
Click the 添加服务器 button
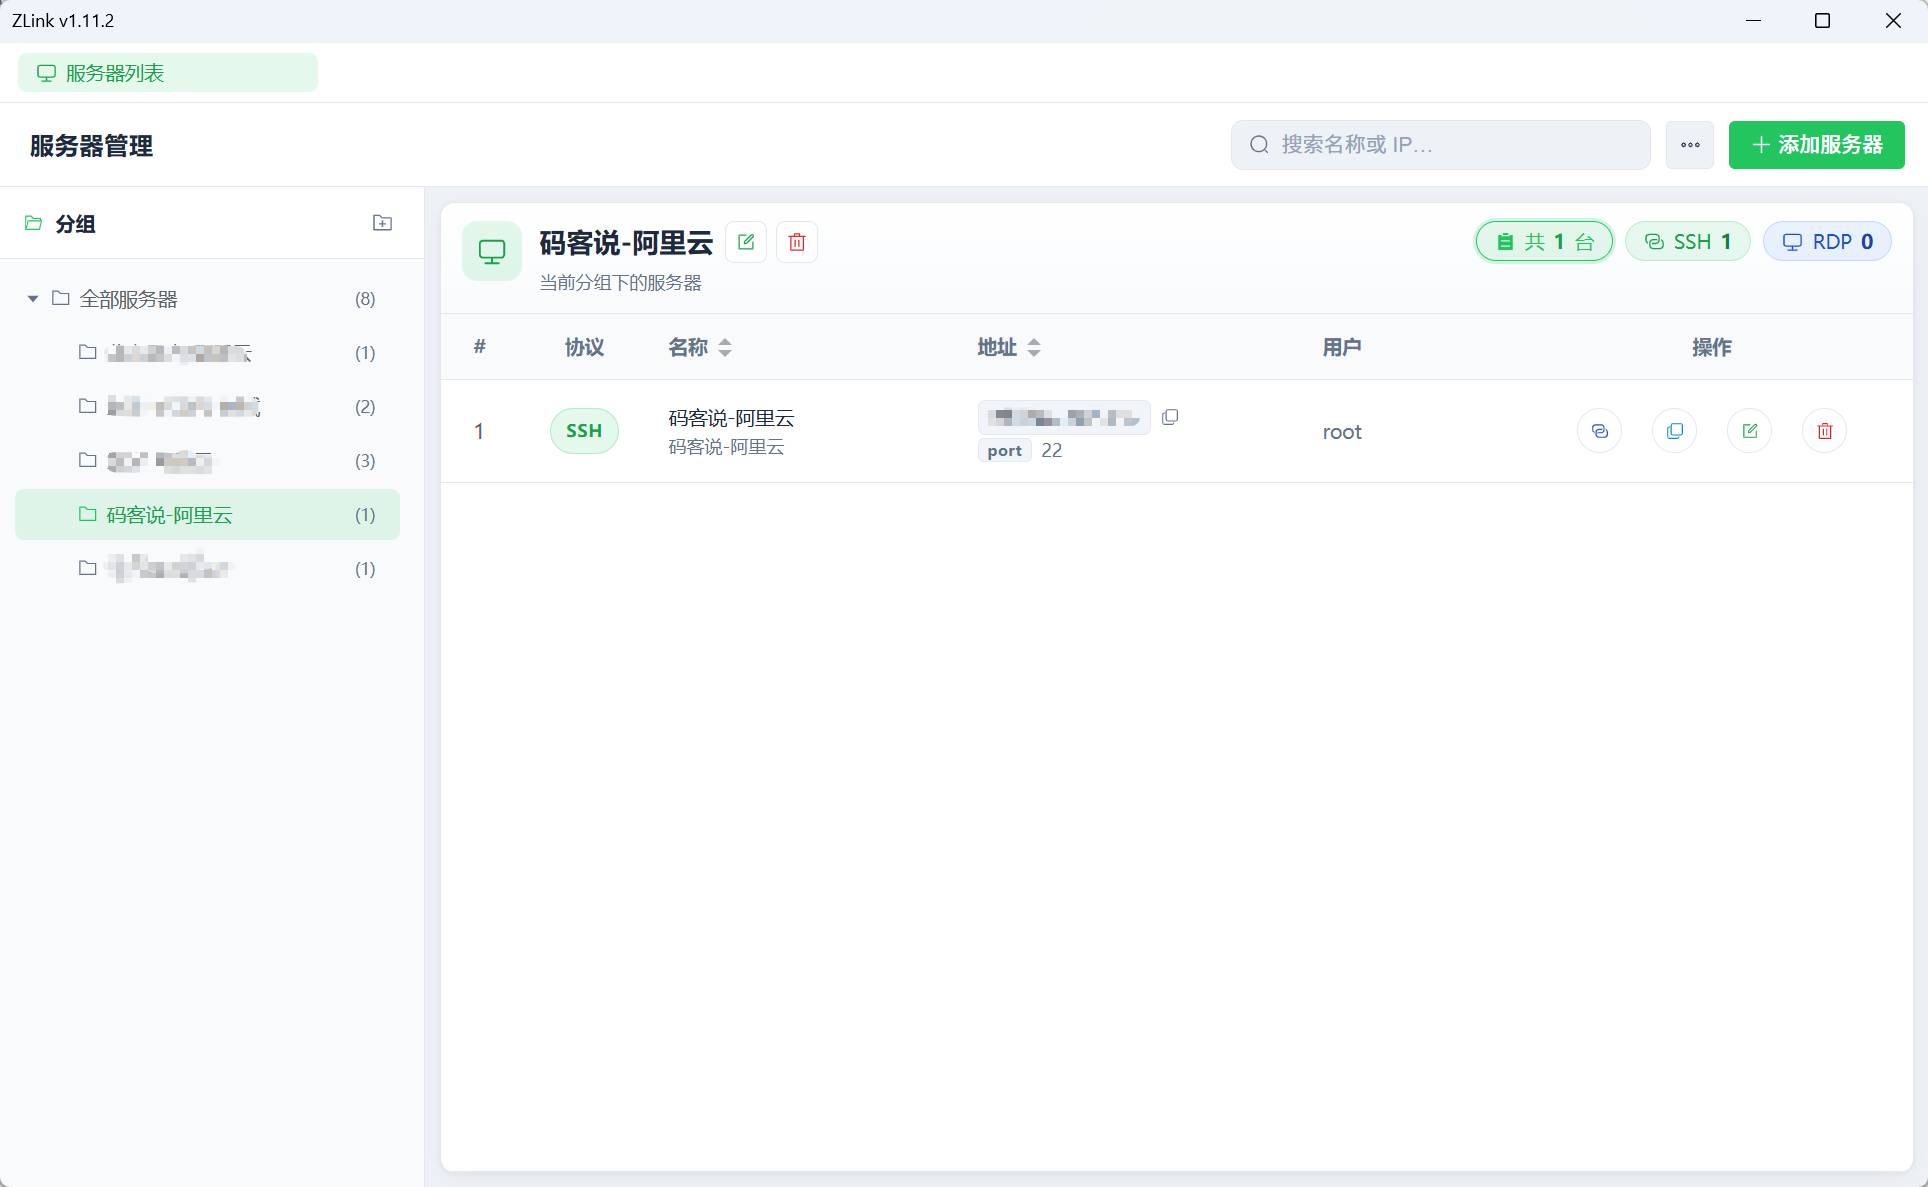point(1816,145)
